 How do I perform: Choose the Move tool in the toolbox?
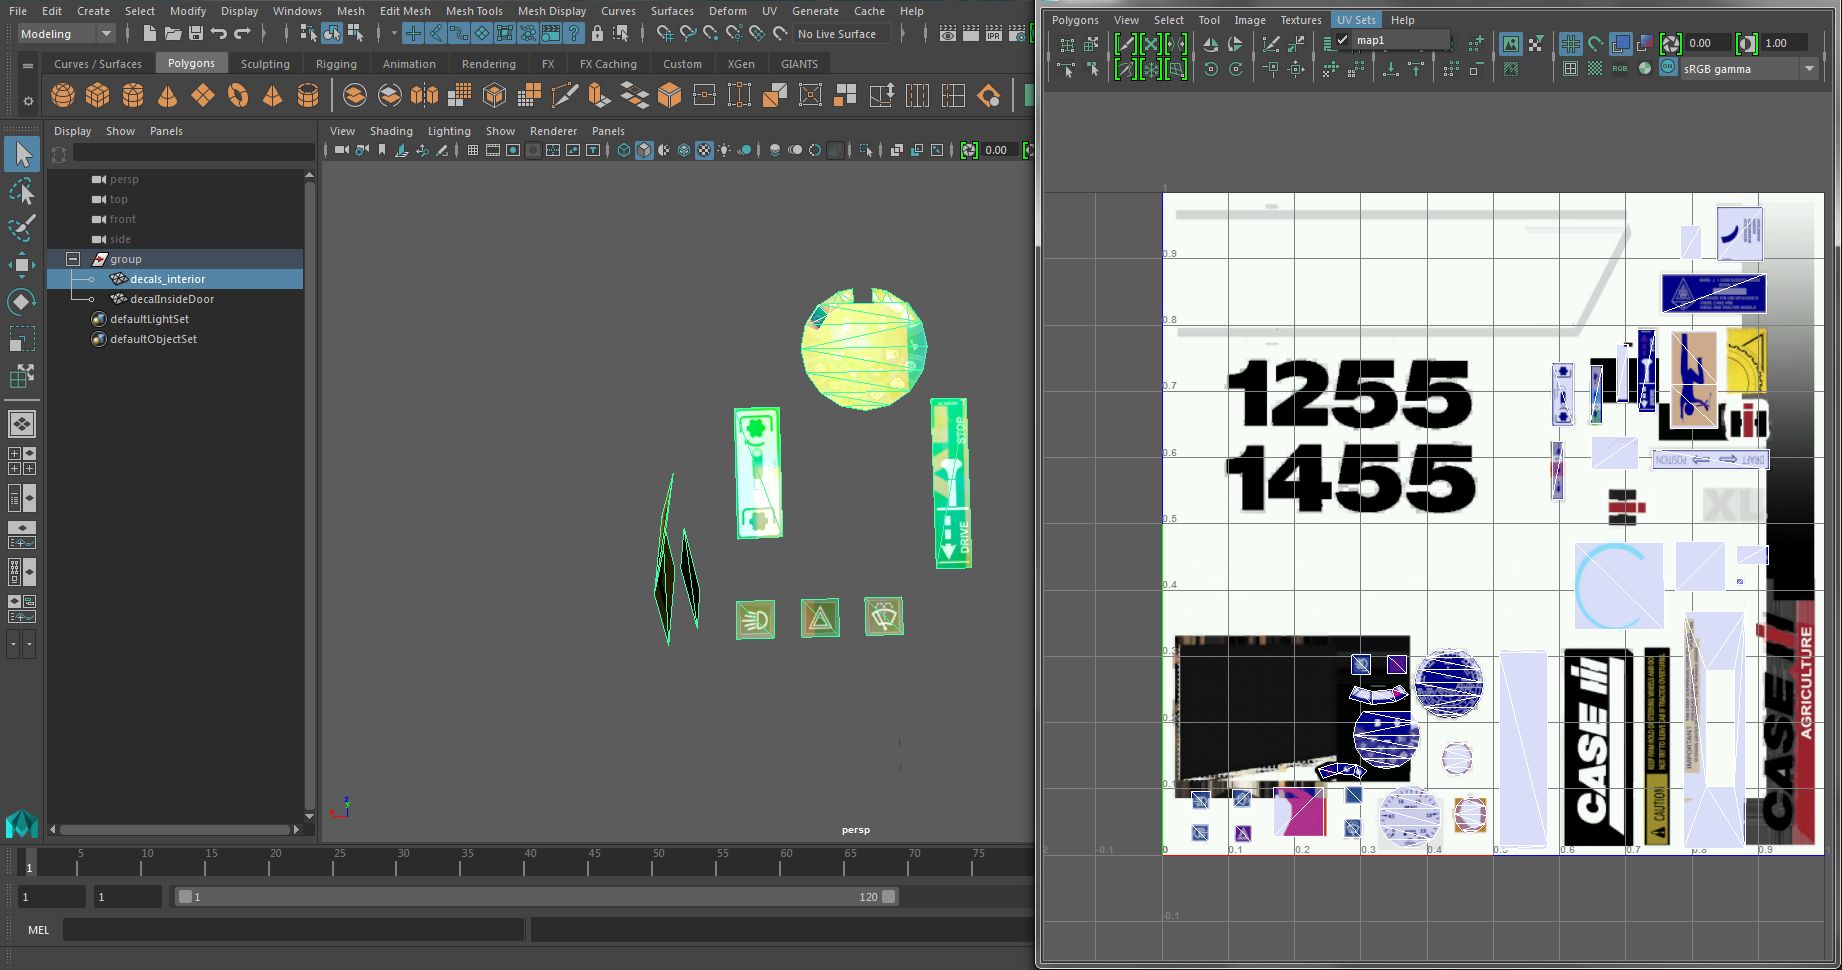click(x=22, y=265)
